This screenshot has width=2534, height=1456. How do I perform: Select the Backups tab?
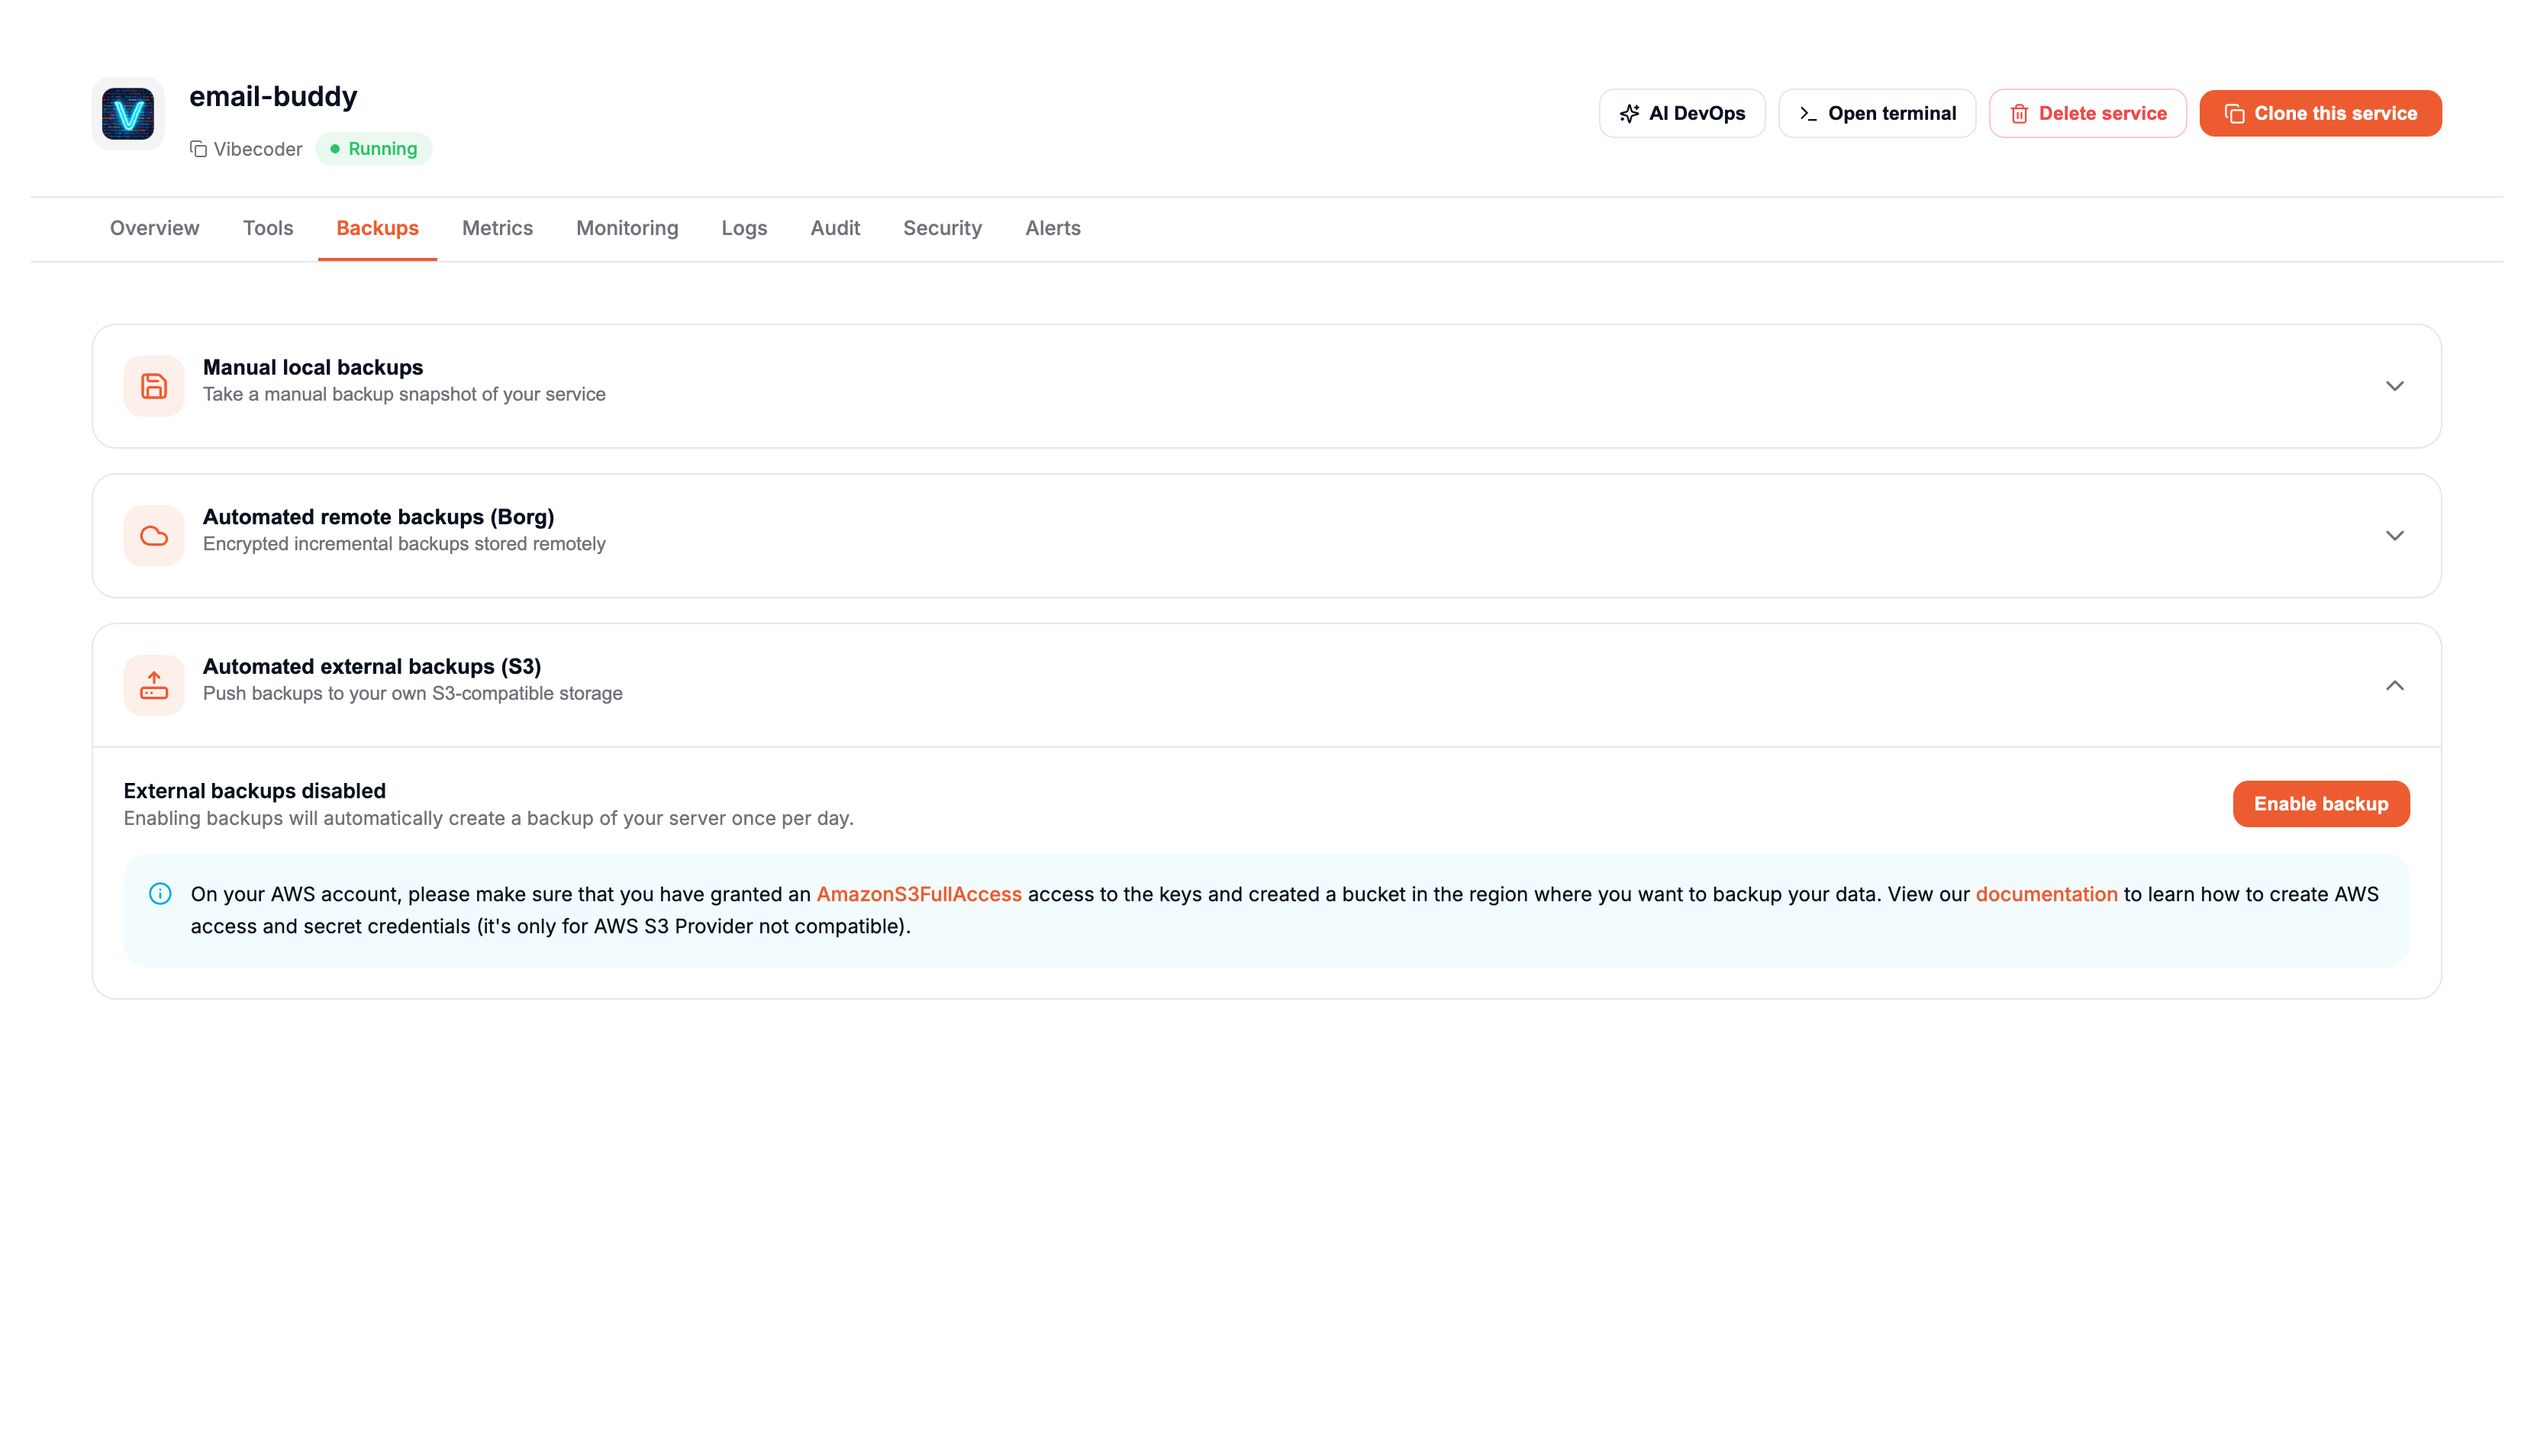(x=377, y=228)
